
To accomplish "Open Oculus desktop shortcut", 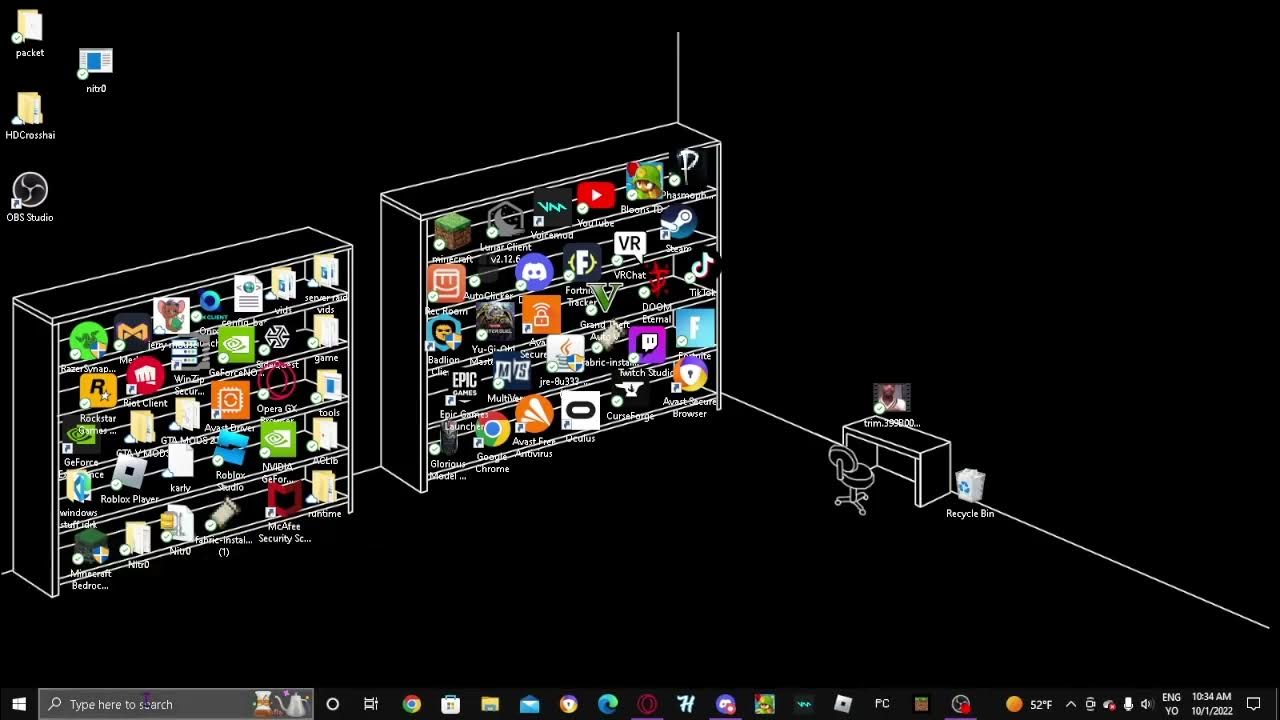I will click(x=580, y=418).
